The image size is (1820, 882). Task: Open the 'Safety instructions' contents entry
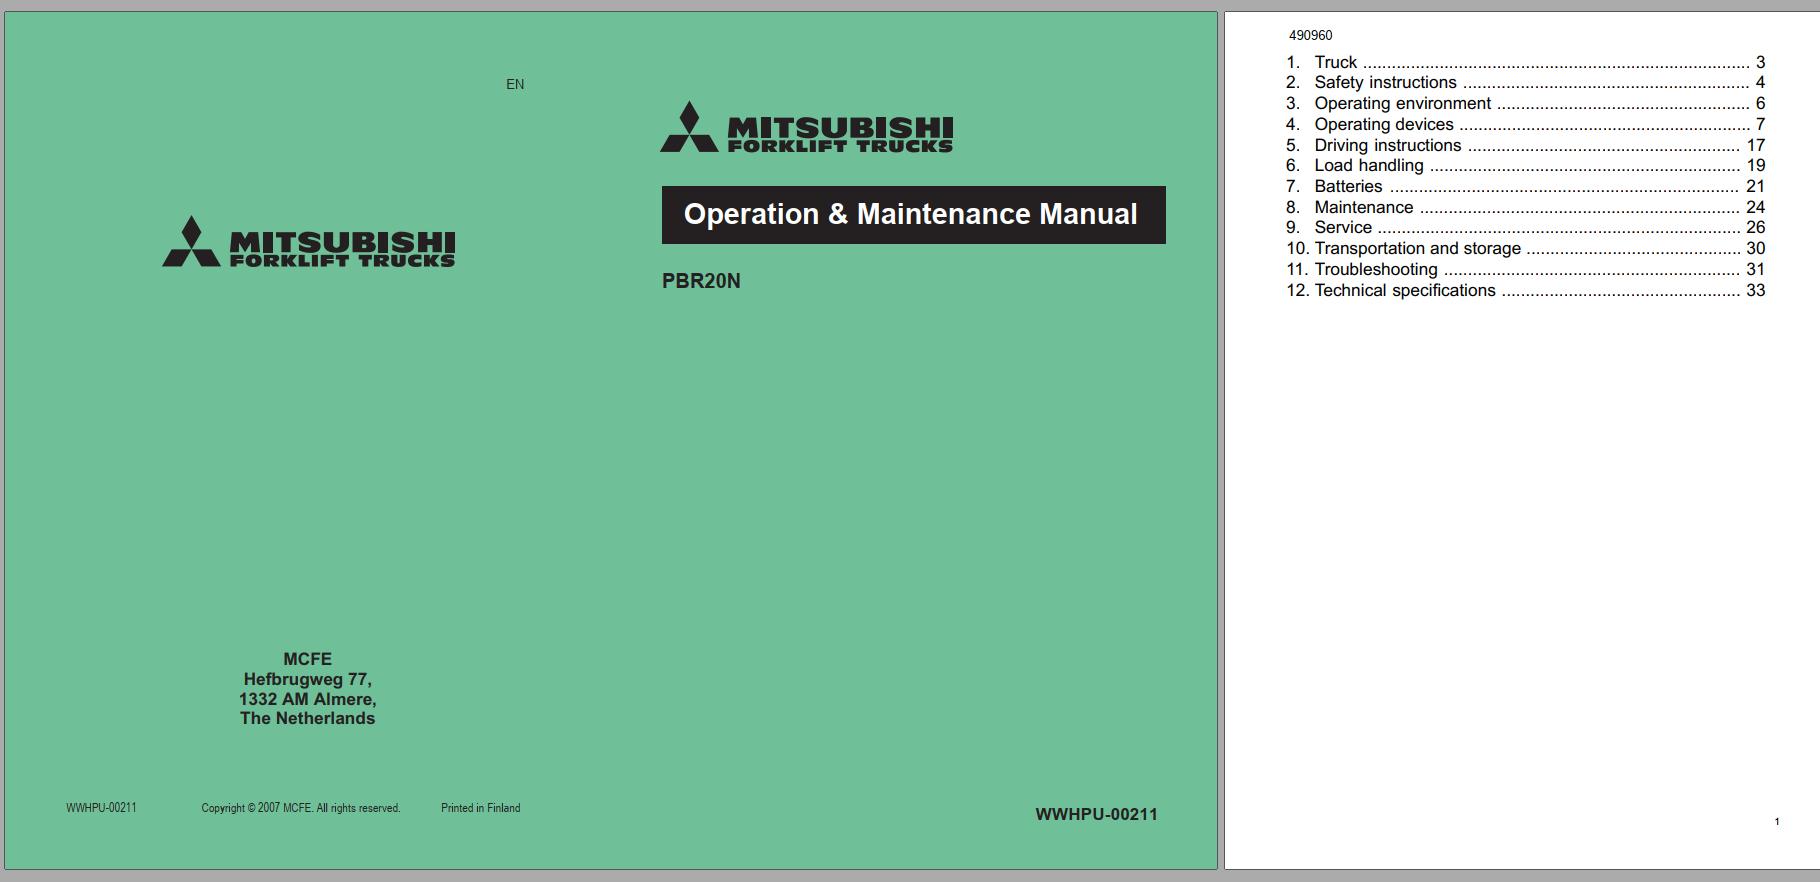click(1525, 83)
